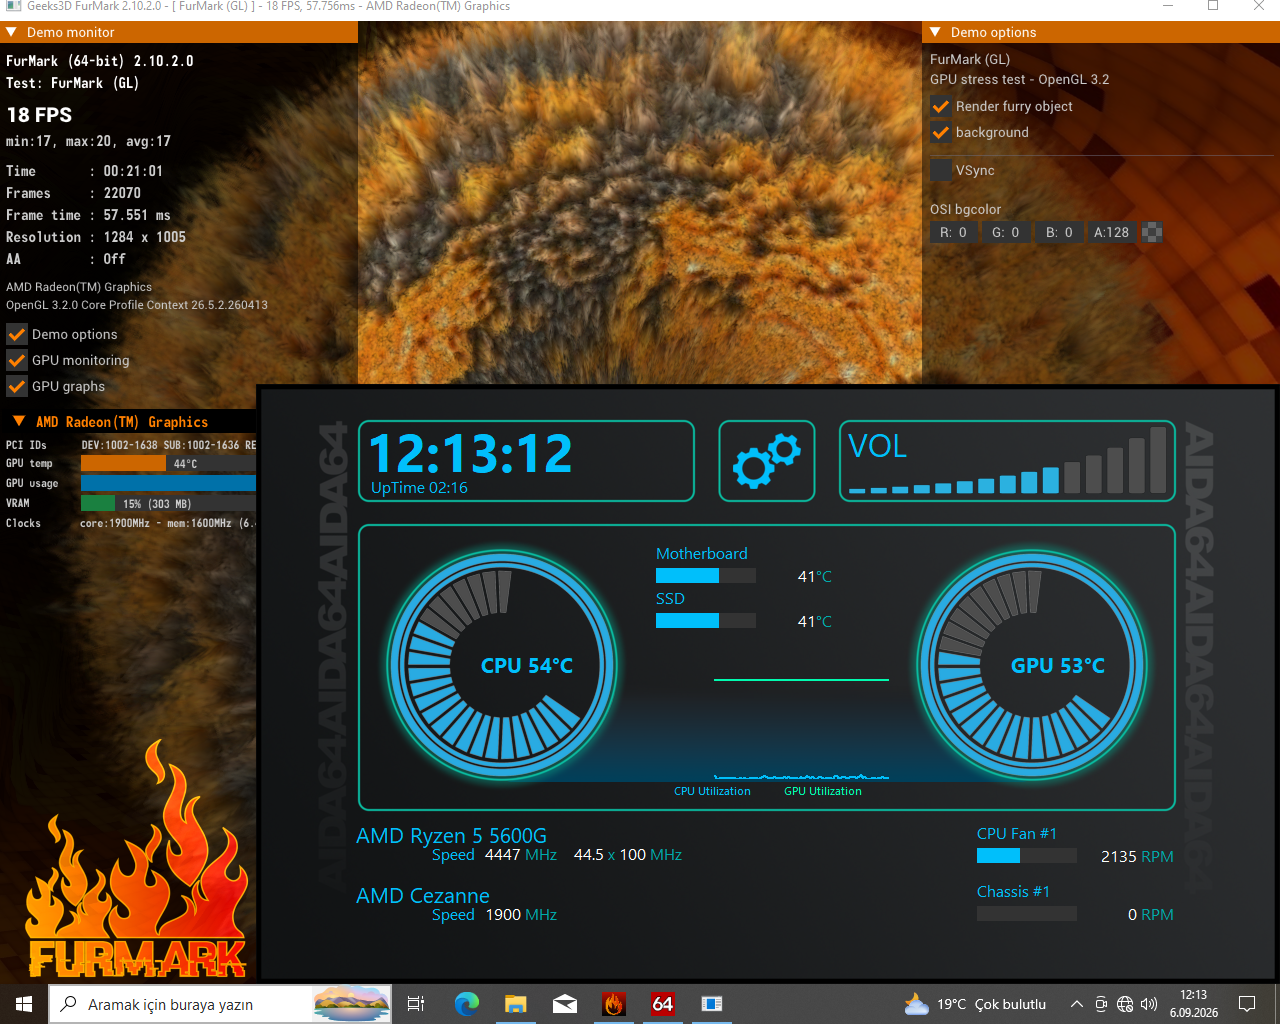Image resolution: width=1280 pixels, height=1024 pixels.
Task: Switch to FurMark via its taskbar flame icon
Action: click(x=614, y=1004)
